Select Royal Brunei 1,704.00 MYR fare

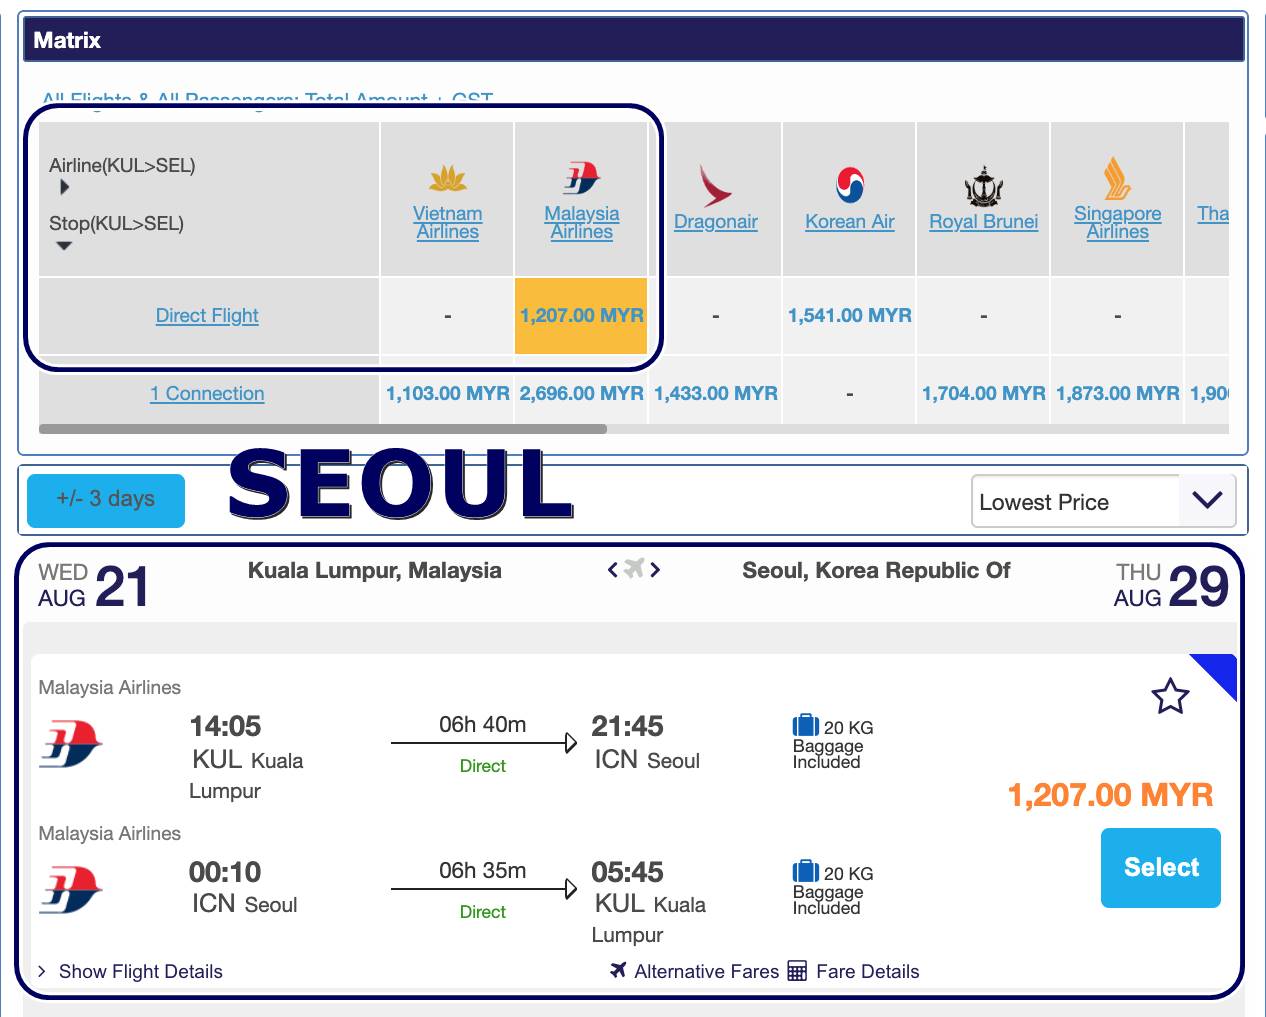tap(984, 394)
